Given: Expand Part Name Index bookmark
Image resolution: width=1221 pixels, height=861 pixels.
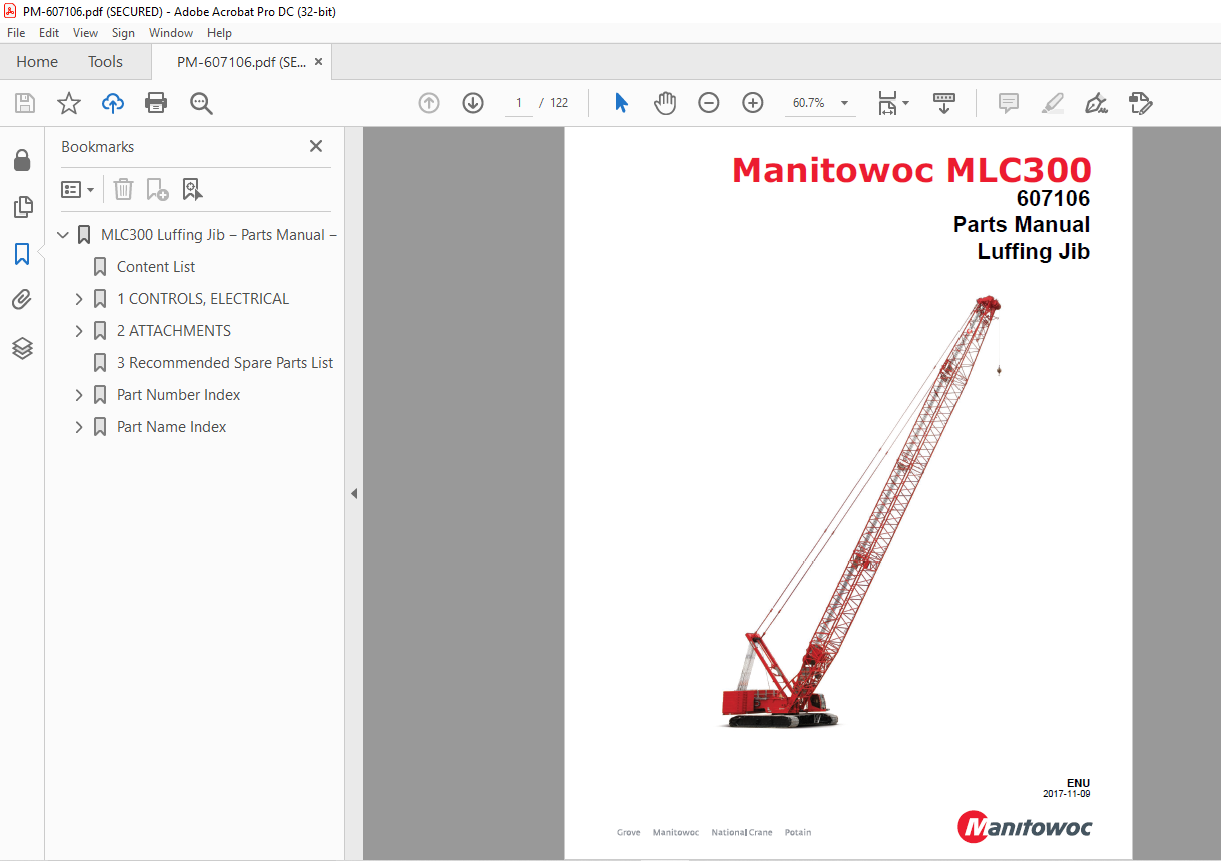Looking at the screenshot, I should [x=79, y=427].
